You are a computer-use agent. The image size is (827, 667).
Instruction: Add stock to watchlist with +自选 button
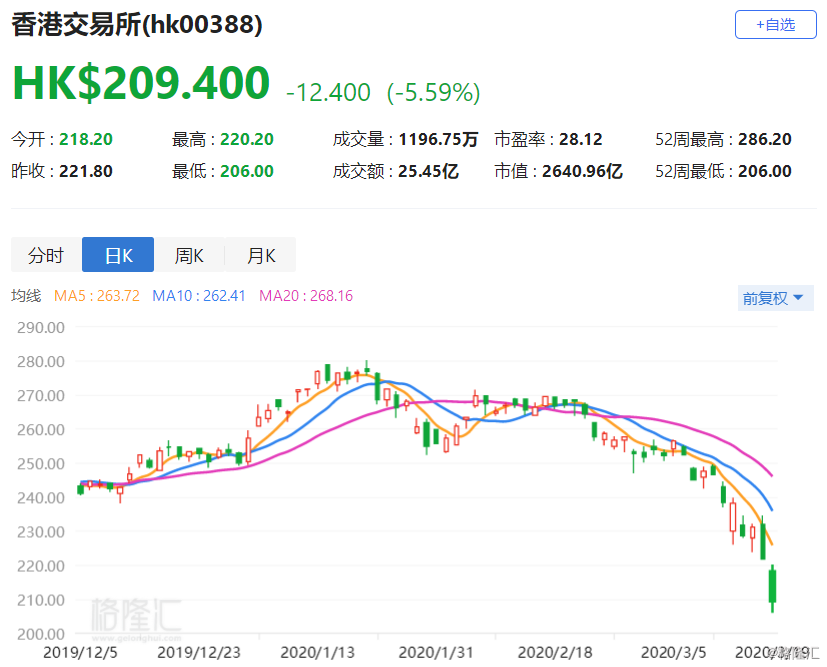tap(775, 25)
